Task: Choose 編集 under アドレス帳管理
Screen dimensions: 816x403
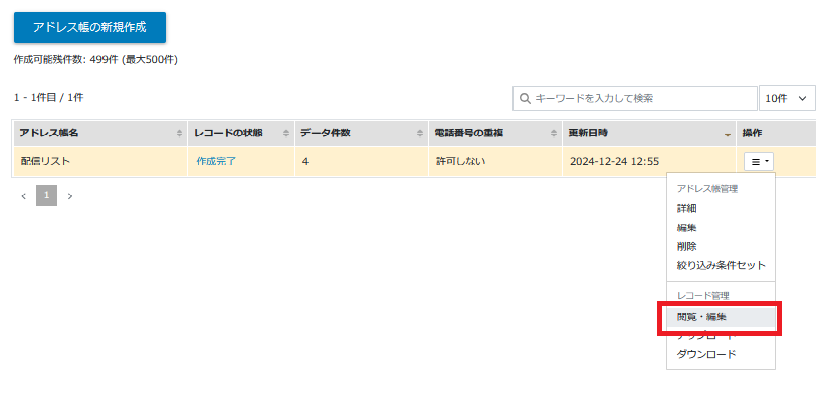Action: click(686, 227)
